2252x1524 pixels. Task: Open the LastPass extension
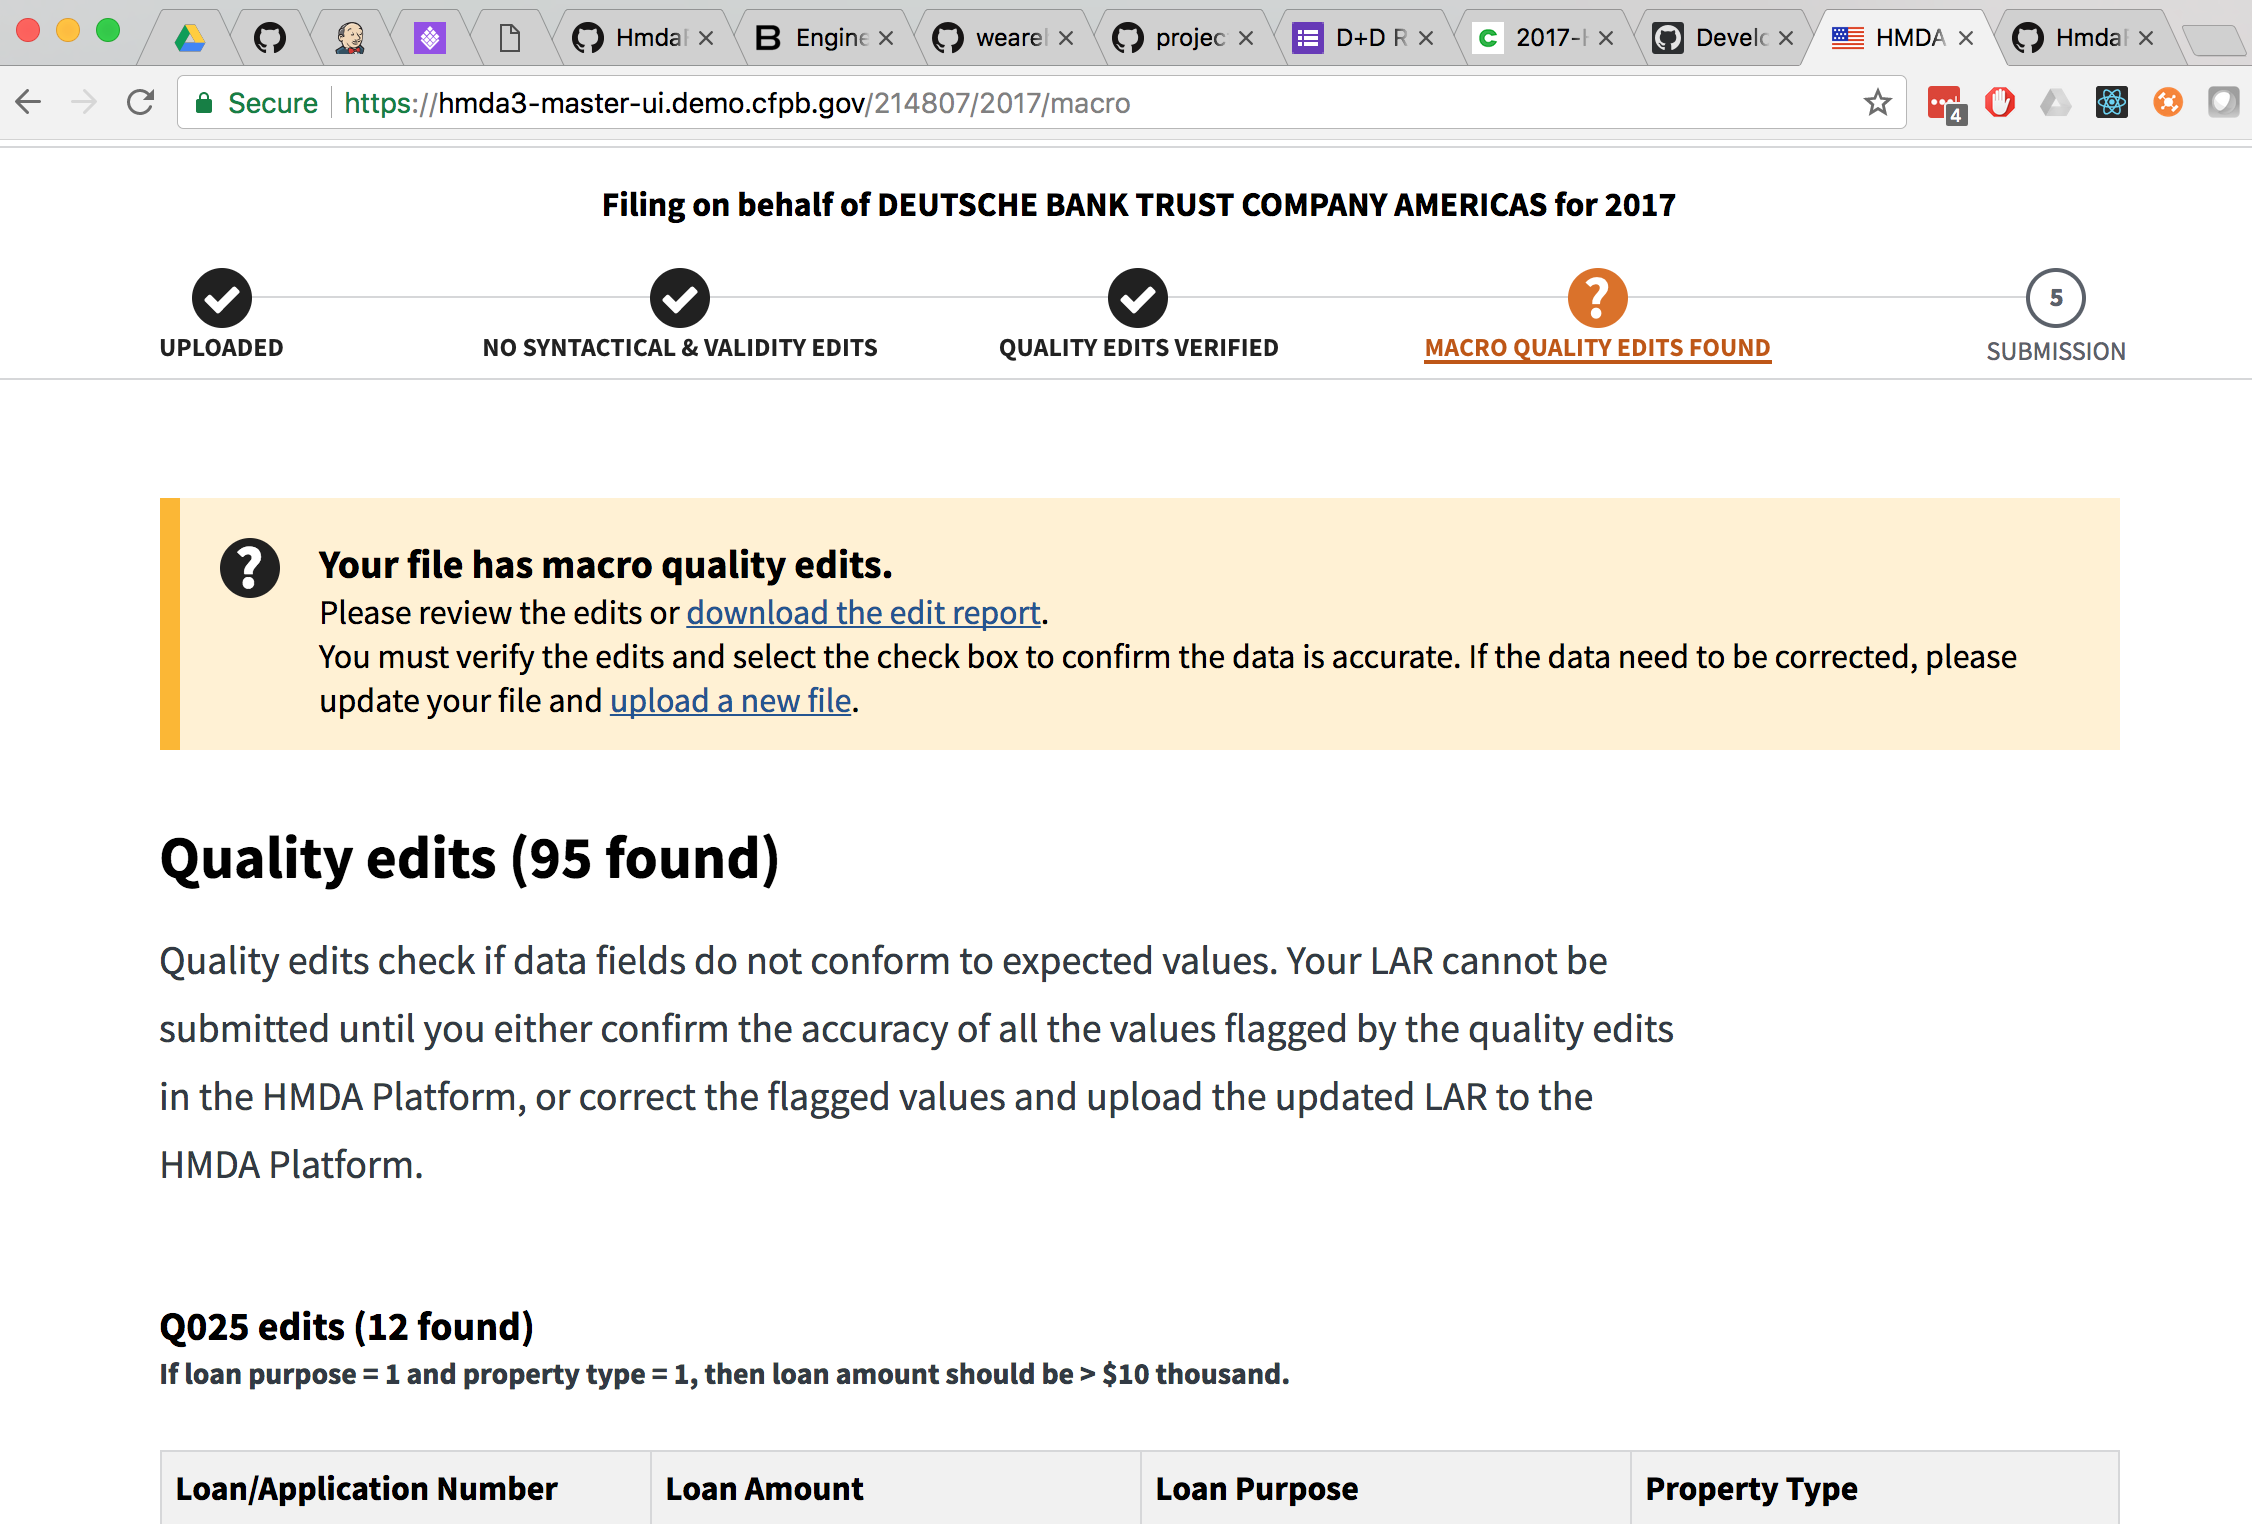click(1945, 102)
